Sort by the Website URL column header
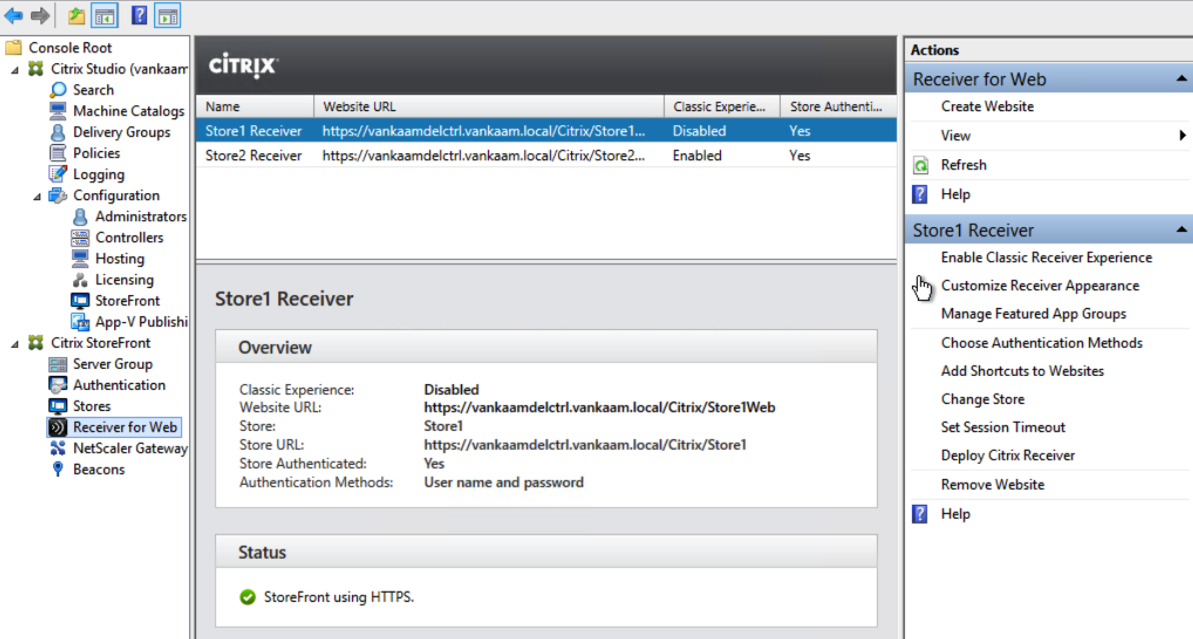The height and width of the screenshot is (639, 1193). point(488,106)
